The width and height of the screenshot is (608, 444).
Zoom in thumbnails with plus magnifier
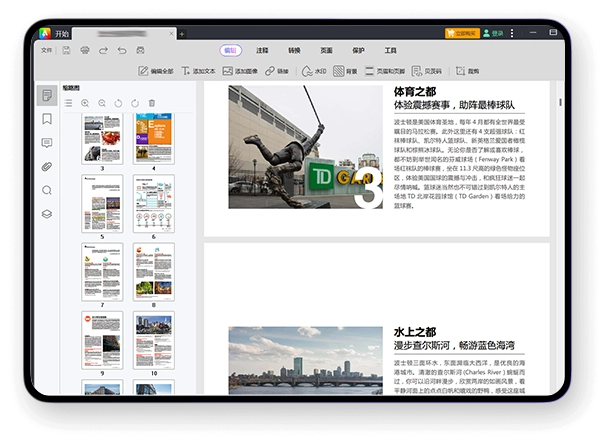click(85, 103)
